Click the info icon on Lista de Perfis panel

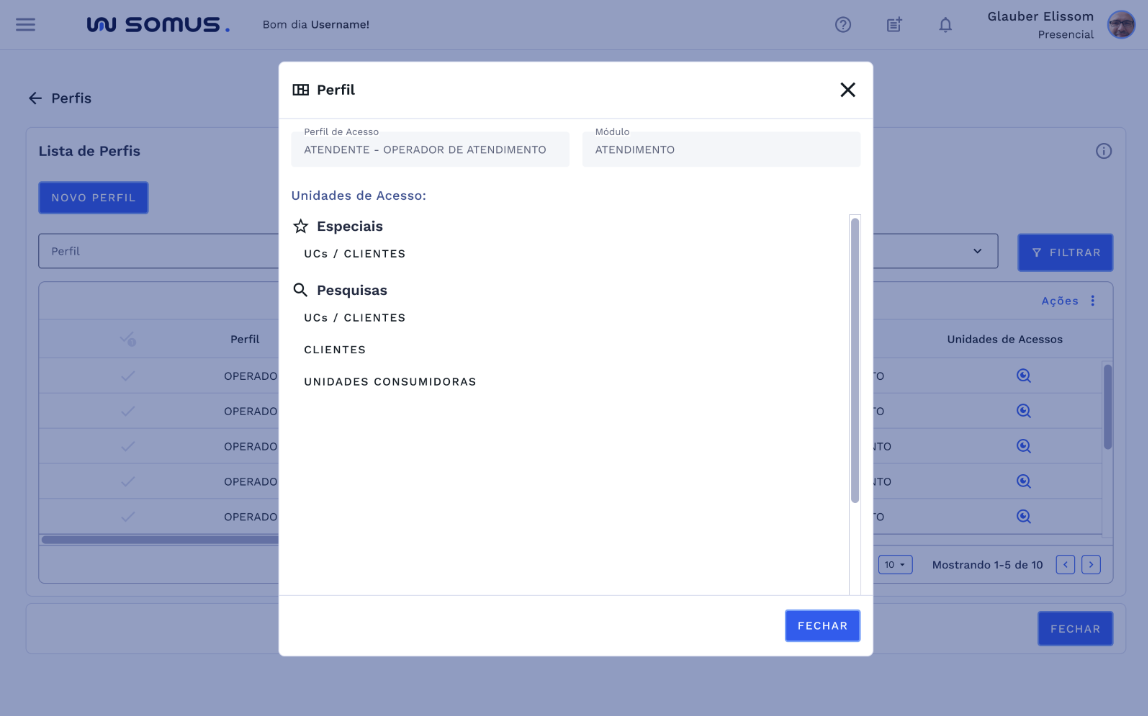click(x=1103, y=150)
